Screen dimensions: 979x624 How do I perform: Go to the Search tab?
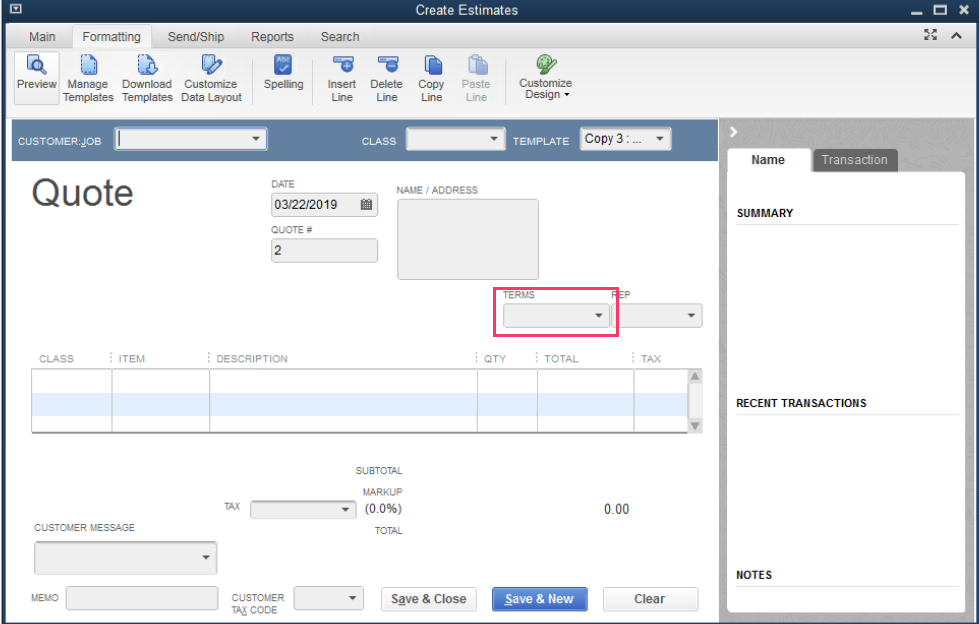340,37
